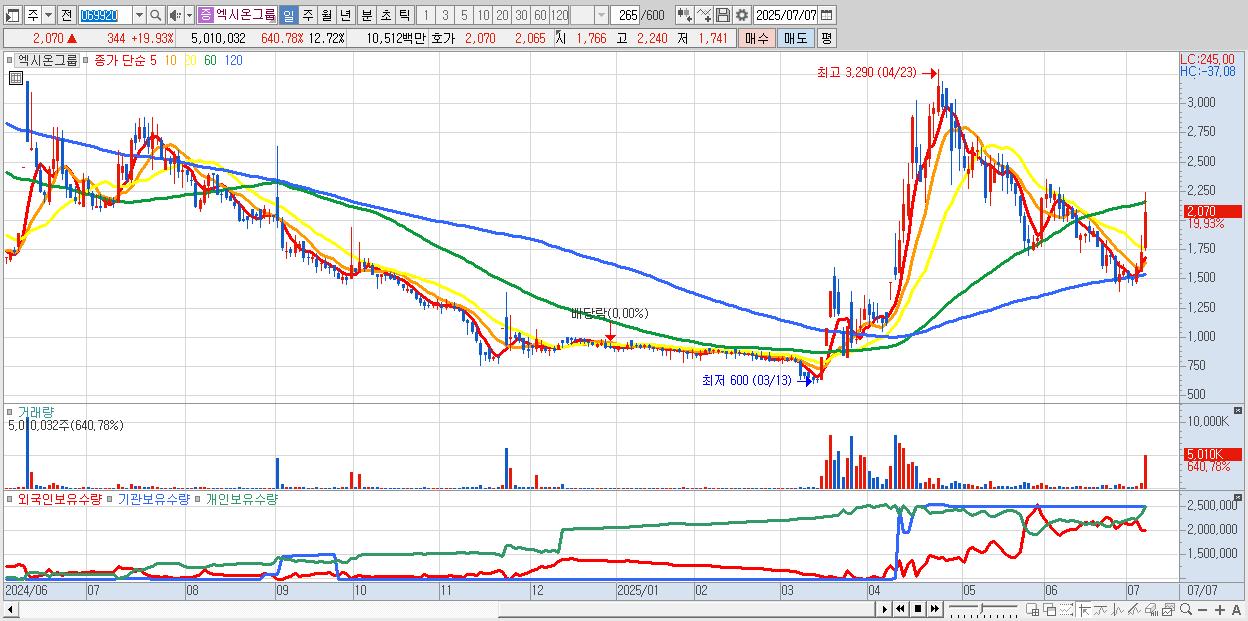Click the zigzag wave tool icon at bottom
The height and width of the screenshot is (621, 1248).
[1118, 610]
